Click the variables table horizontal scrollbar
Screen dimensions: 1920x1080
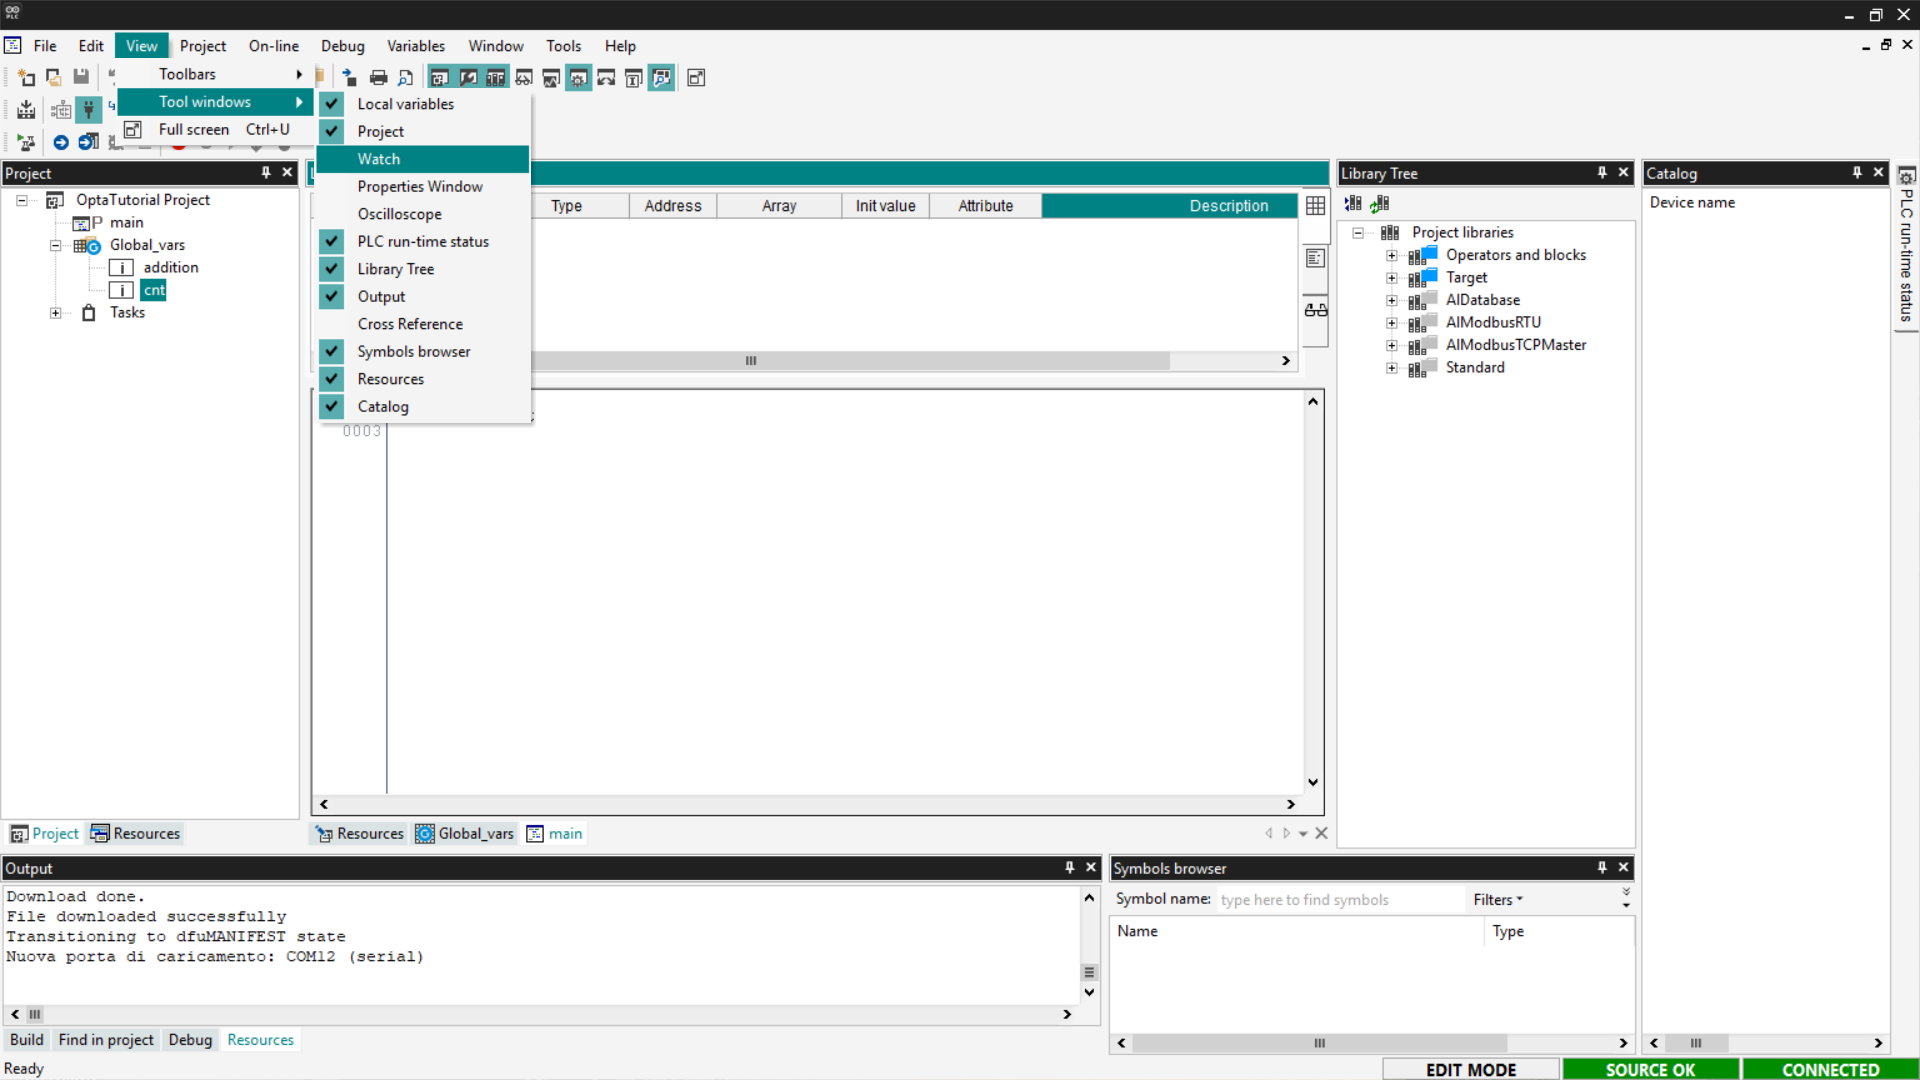click(750, 361)
